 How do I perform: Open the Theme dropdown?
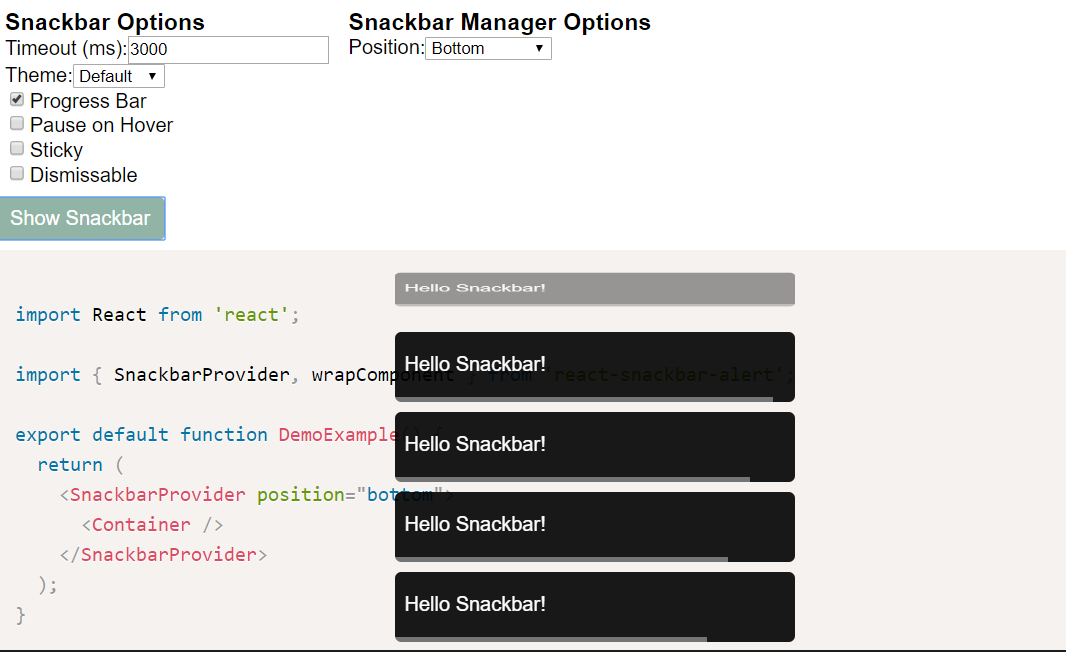click(x=119, y=76)
